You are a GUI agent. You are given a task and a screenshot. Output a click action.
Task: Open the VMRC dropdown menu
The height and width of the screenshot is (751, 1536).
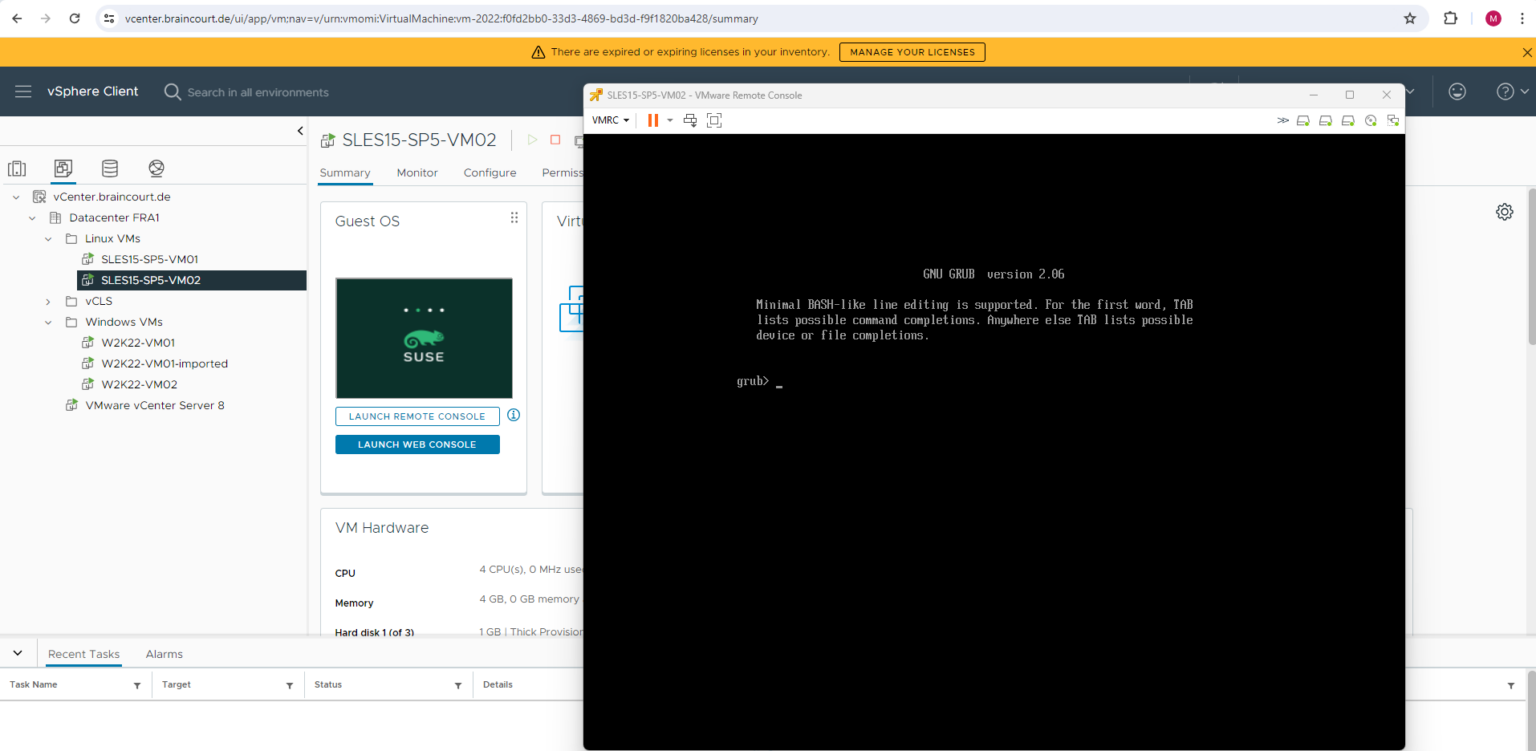pos(610,120)
